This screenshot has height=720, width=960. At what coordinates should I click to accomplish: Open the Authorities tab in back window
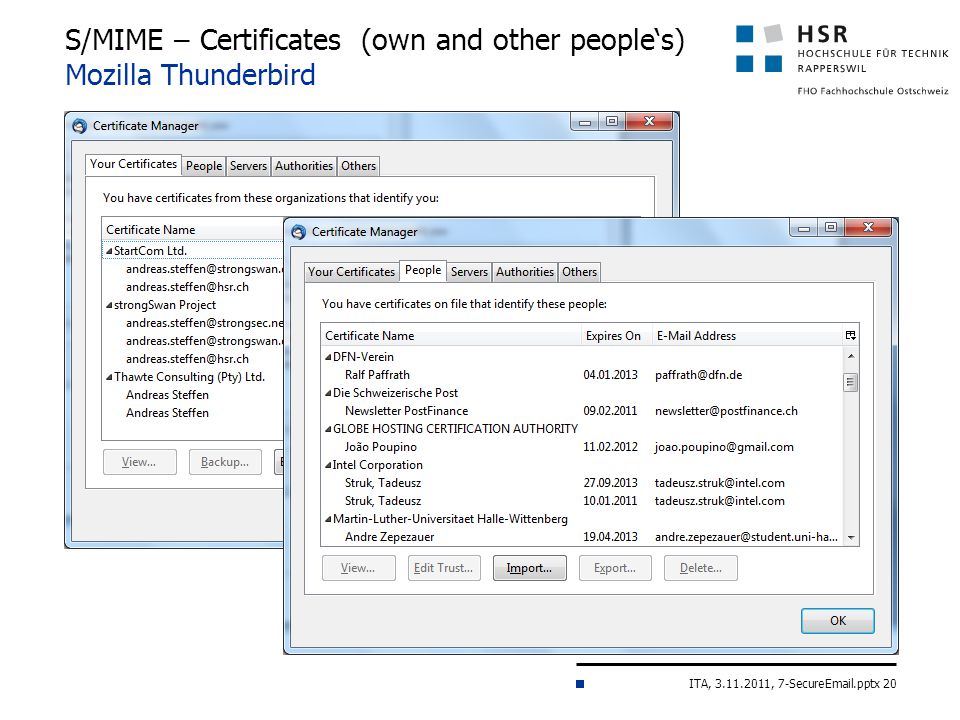[x=304, y=166]
